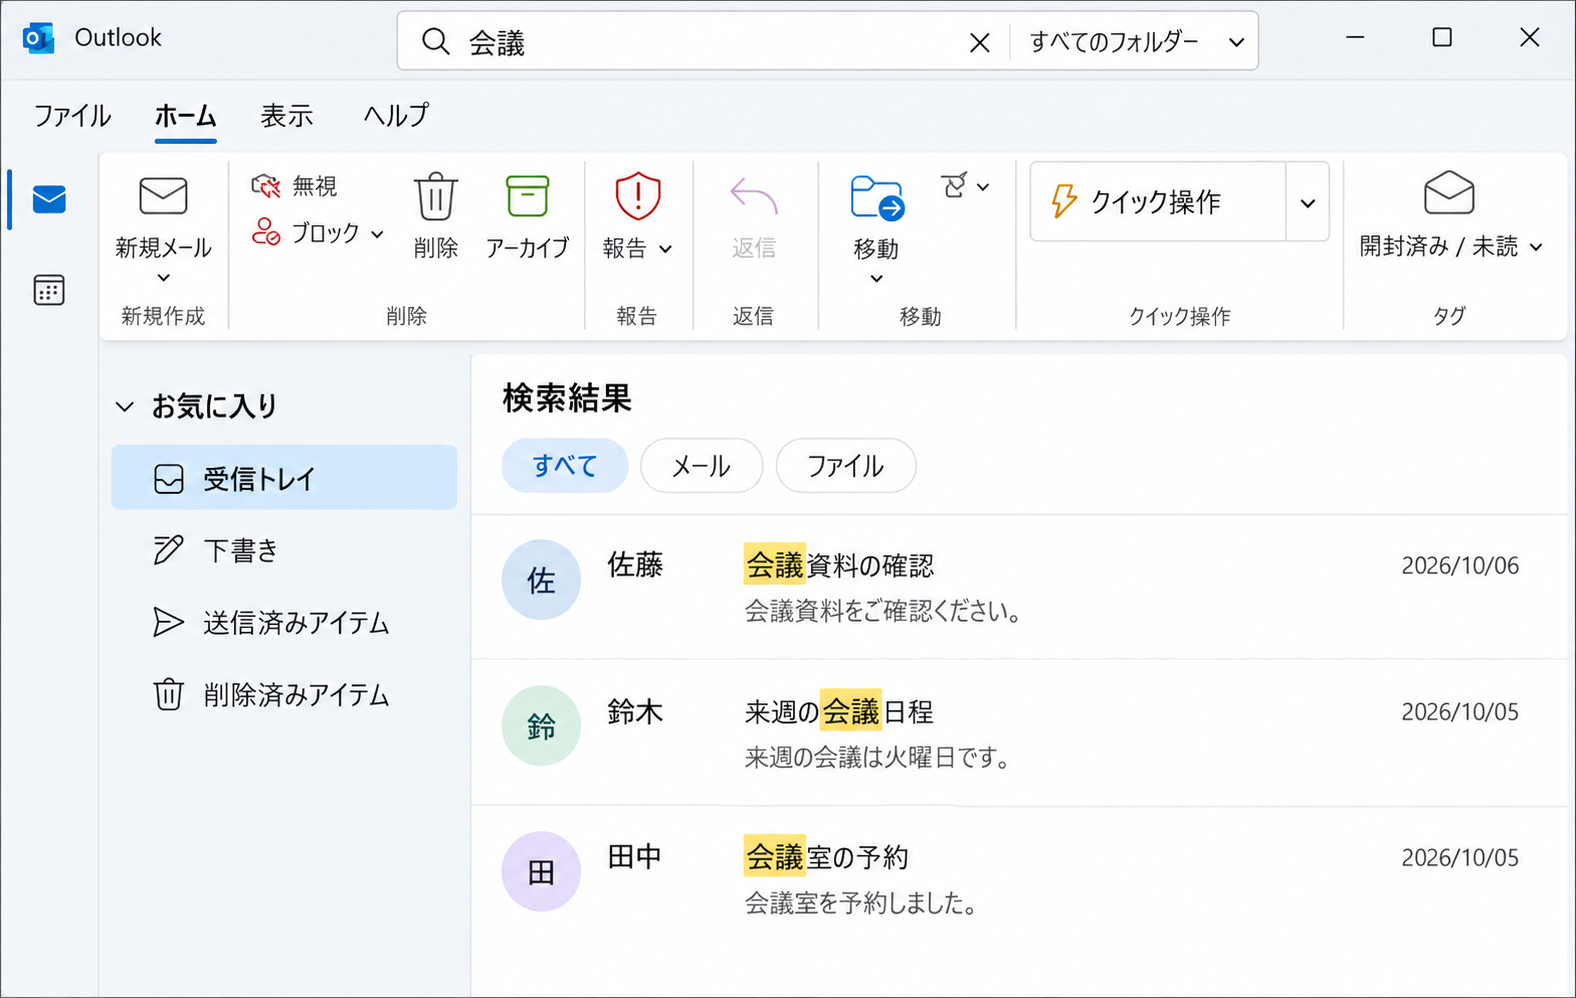Click the 2026/10/05 date on 鈴木's email
Viewport: 1576px width, 998px height.
pos(1460,712)
